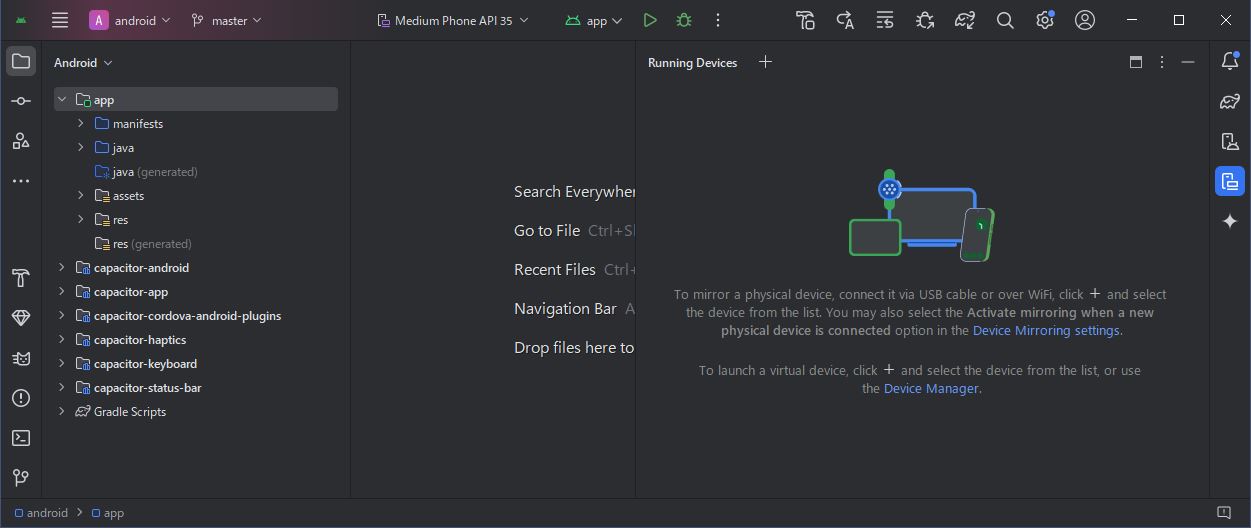
Task: Click android breadcrumb in the status bar
Action: click(40, 513)
